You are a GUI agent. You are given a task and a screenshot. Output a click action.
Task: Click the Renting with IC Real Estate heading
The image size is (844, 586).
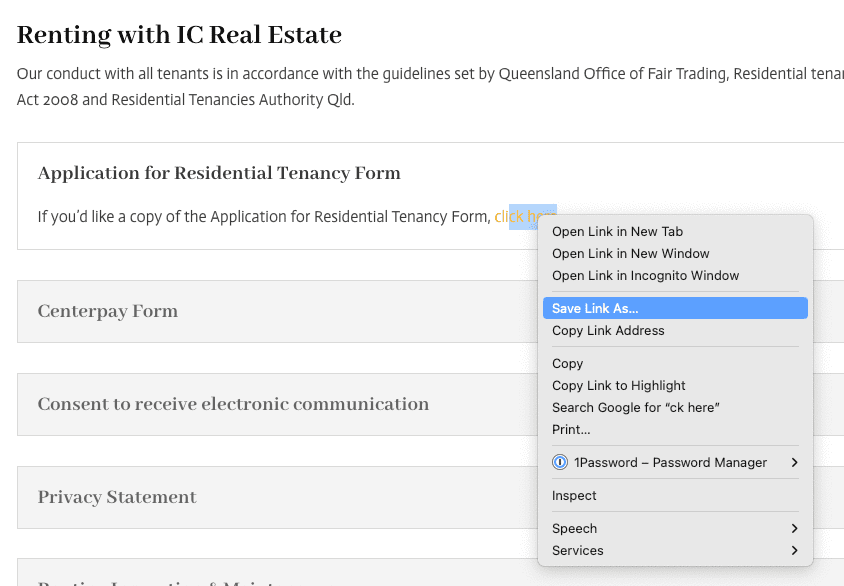[179, 36]
